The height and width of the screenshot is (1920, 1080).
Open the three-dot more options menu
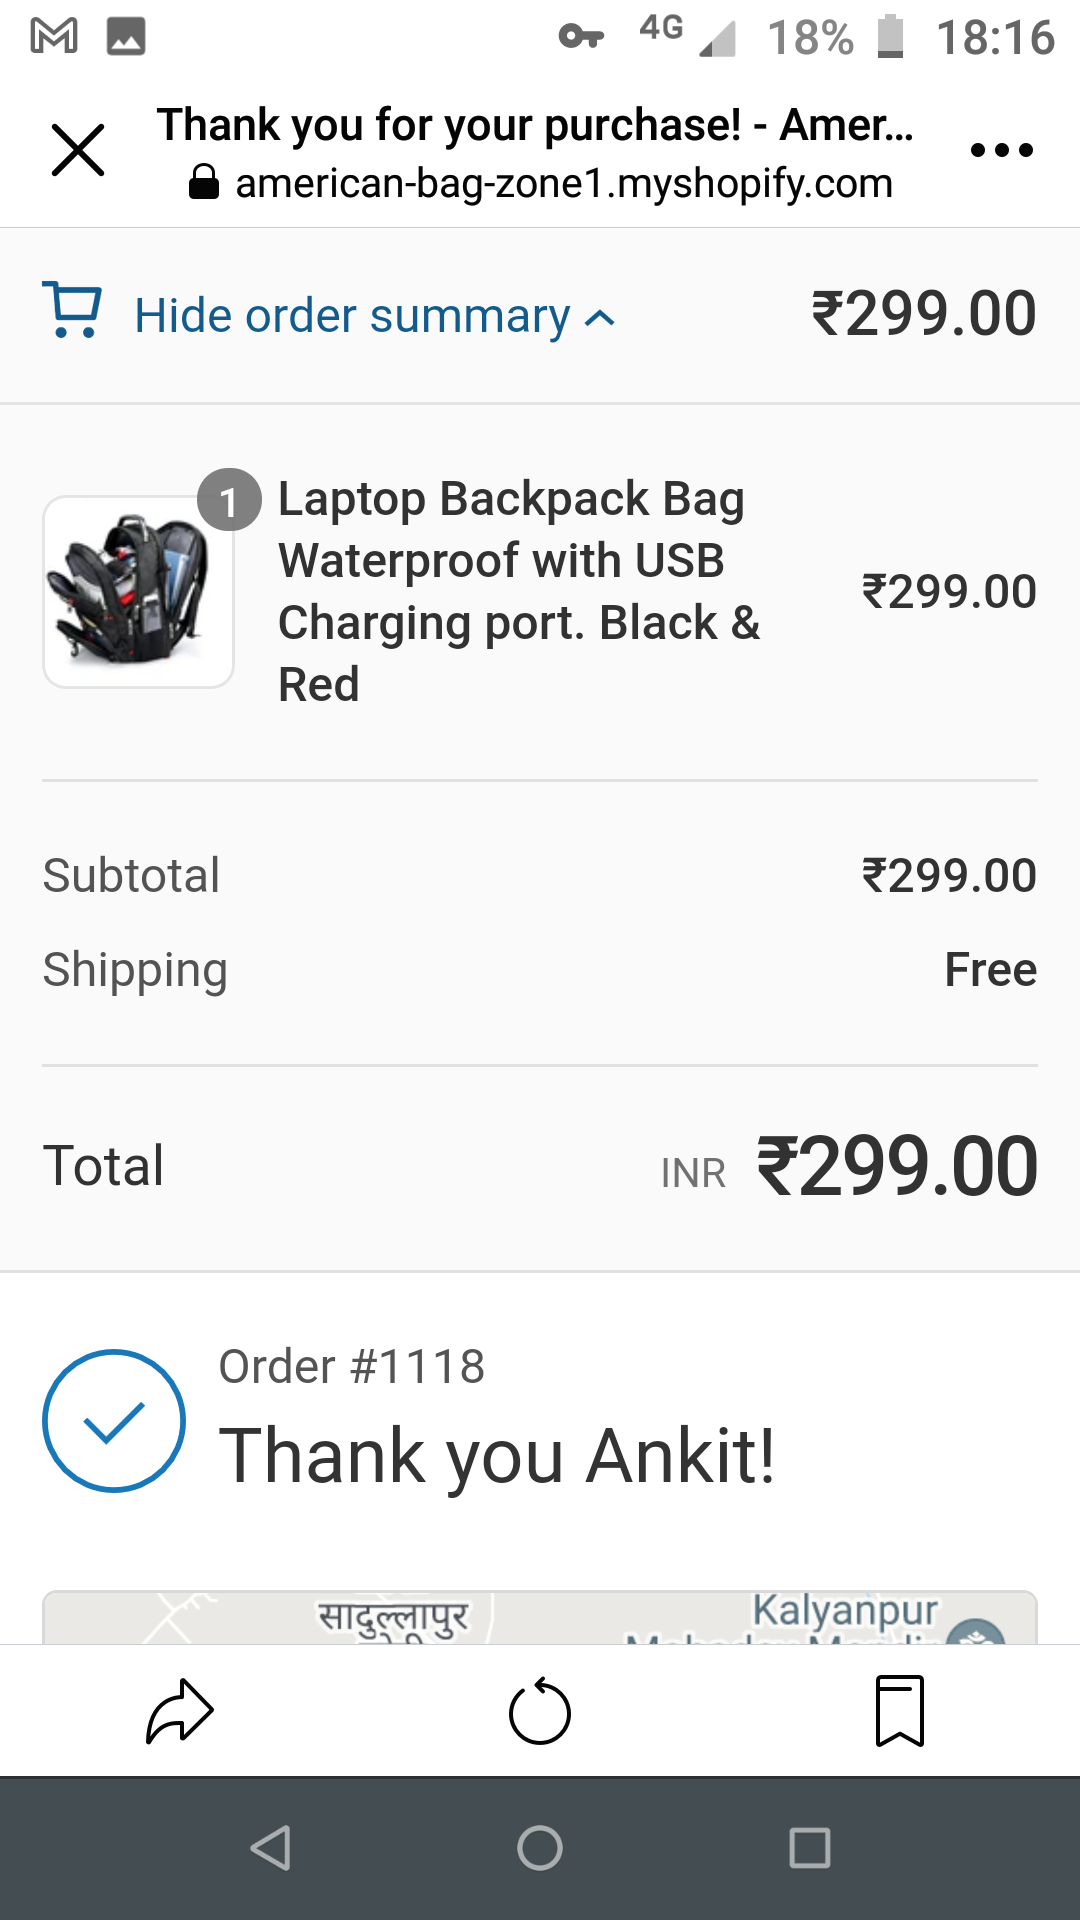(x=1001, y=150)
